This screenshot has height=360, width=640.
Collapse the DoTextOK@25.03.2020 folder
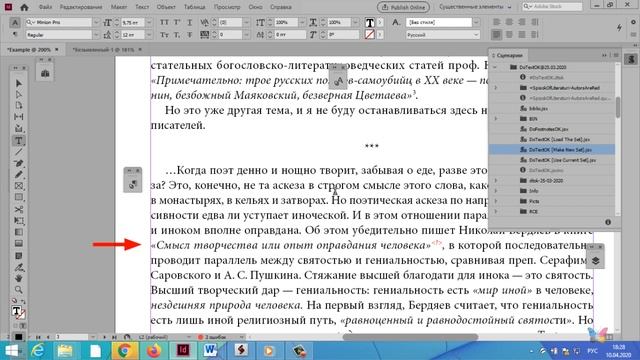click(x=495, y=67)
